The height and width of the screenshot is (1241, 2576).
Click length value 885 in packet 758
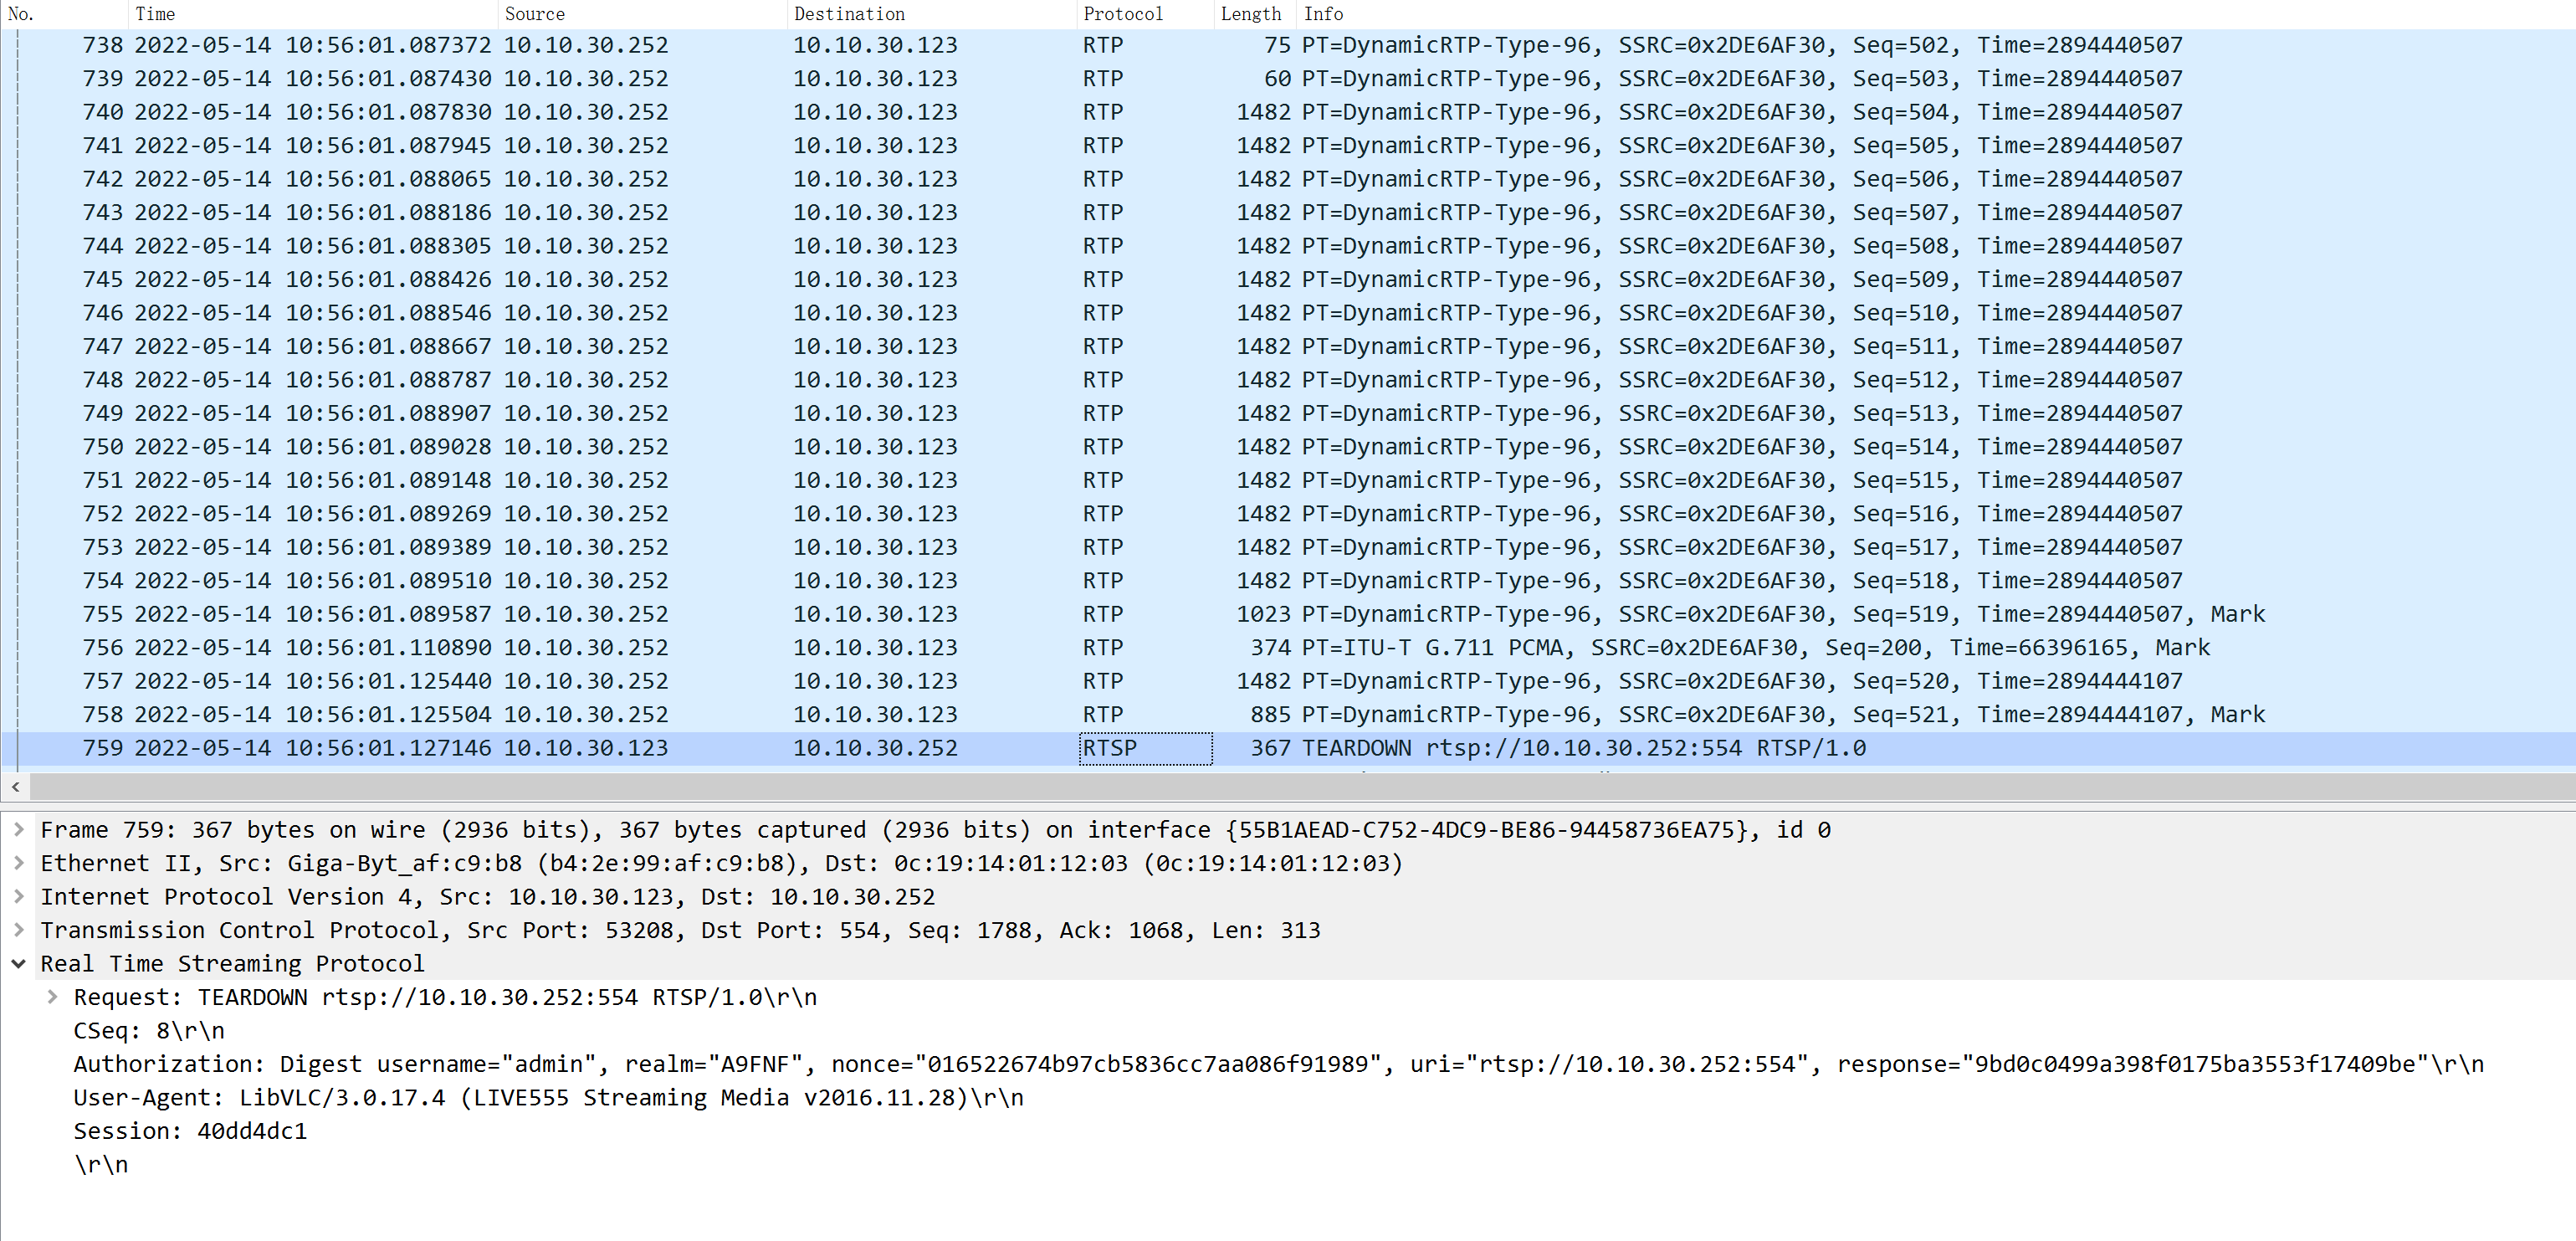pos(1270,715)
